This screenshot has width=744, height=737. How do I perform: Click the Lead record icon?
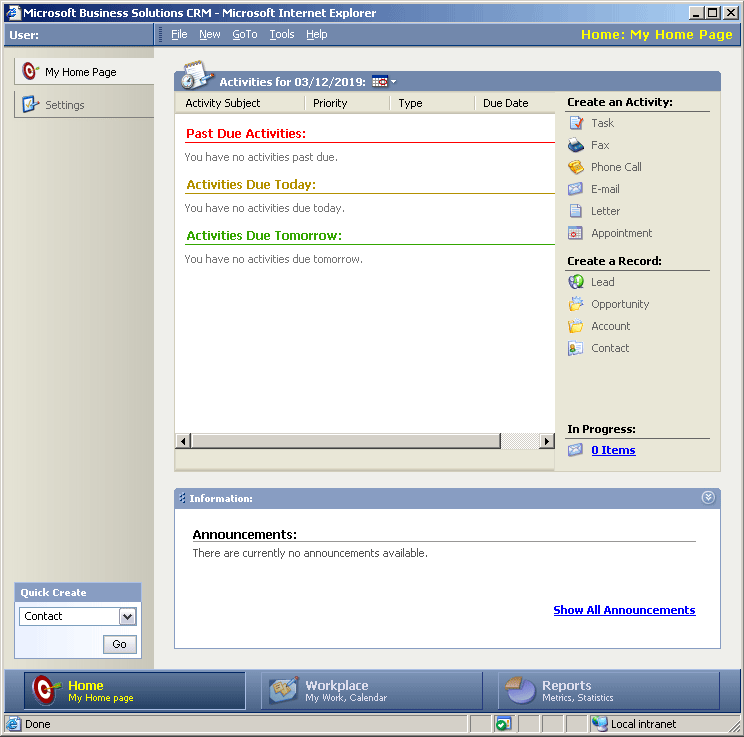click(576, 282)
